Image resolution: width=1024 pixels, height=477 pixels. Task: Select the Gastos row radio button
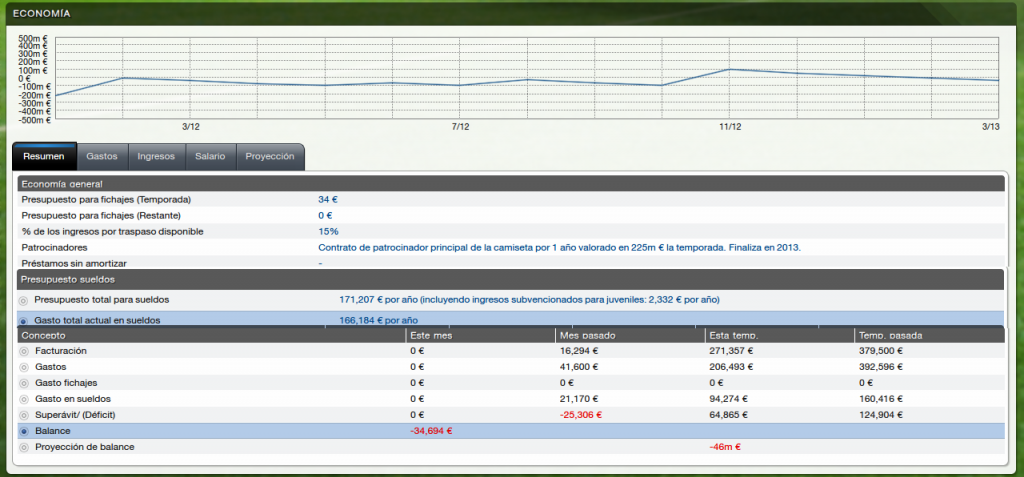(x=24, y=367)
